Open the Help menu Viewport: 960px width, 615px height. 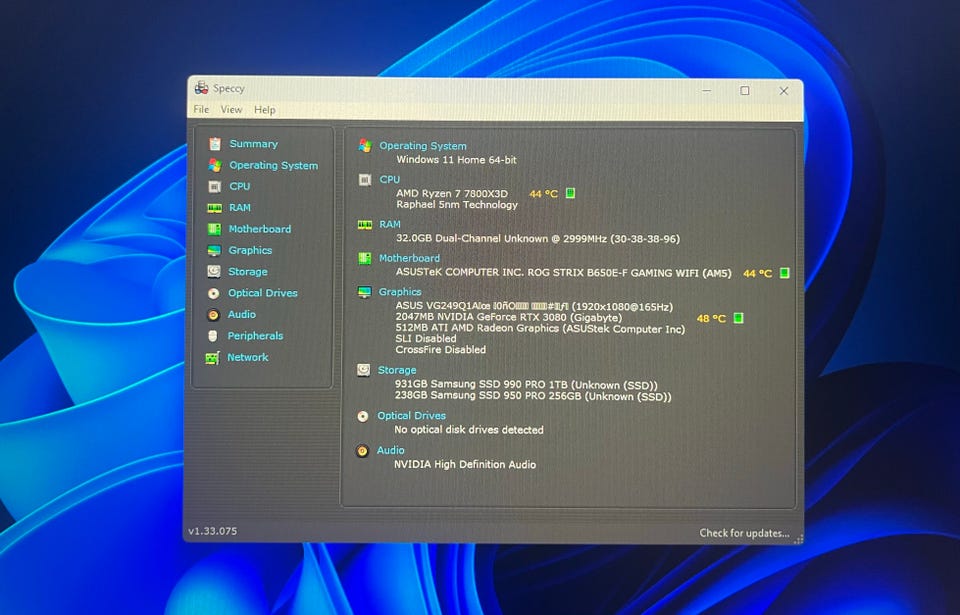point(264,110)
